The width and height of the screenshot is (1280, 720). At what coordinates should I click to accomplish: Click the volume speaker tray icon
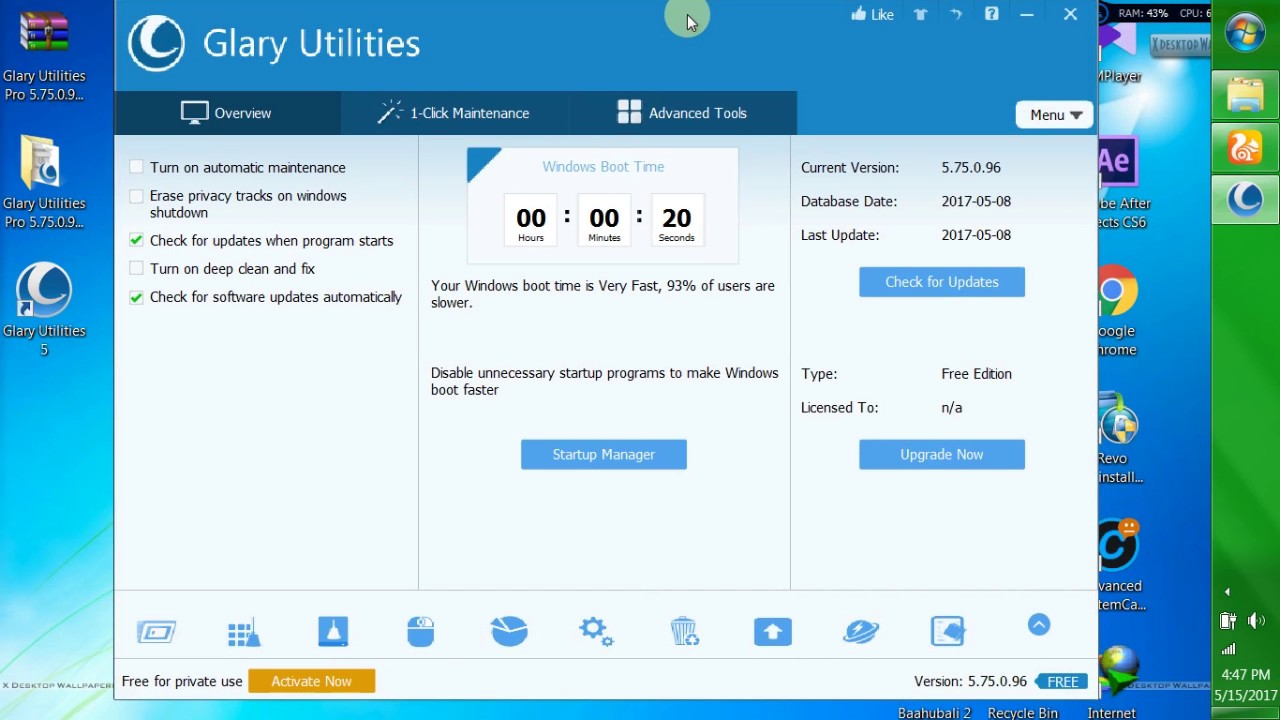point(1257,621)
